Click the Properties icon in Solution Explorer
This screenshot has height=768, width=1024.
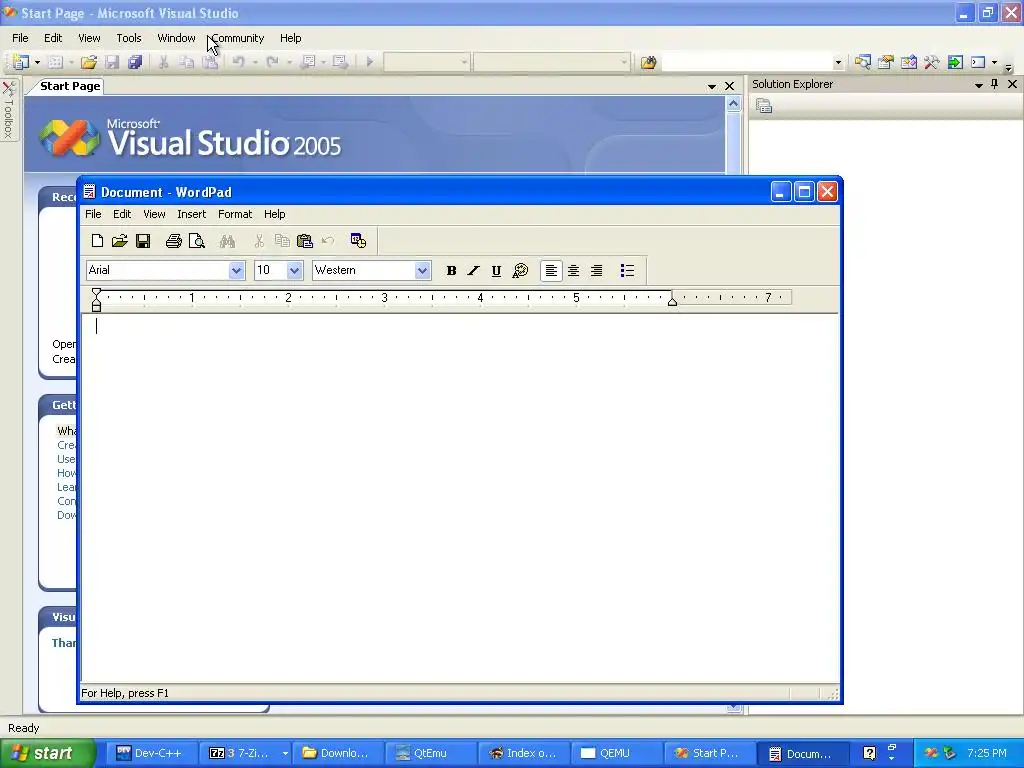point(764,106)
